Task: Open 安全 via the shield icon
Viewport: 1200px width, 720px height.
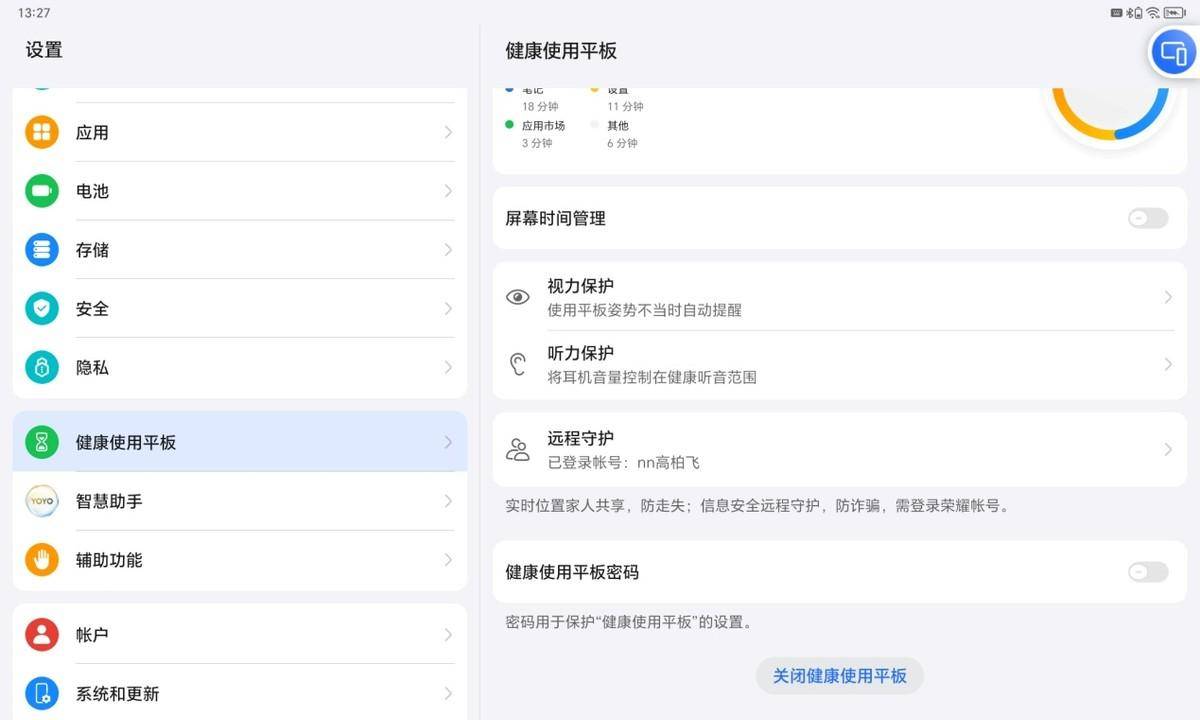Action: (x=41, y=308)
